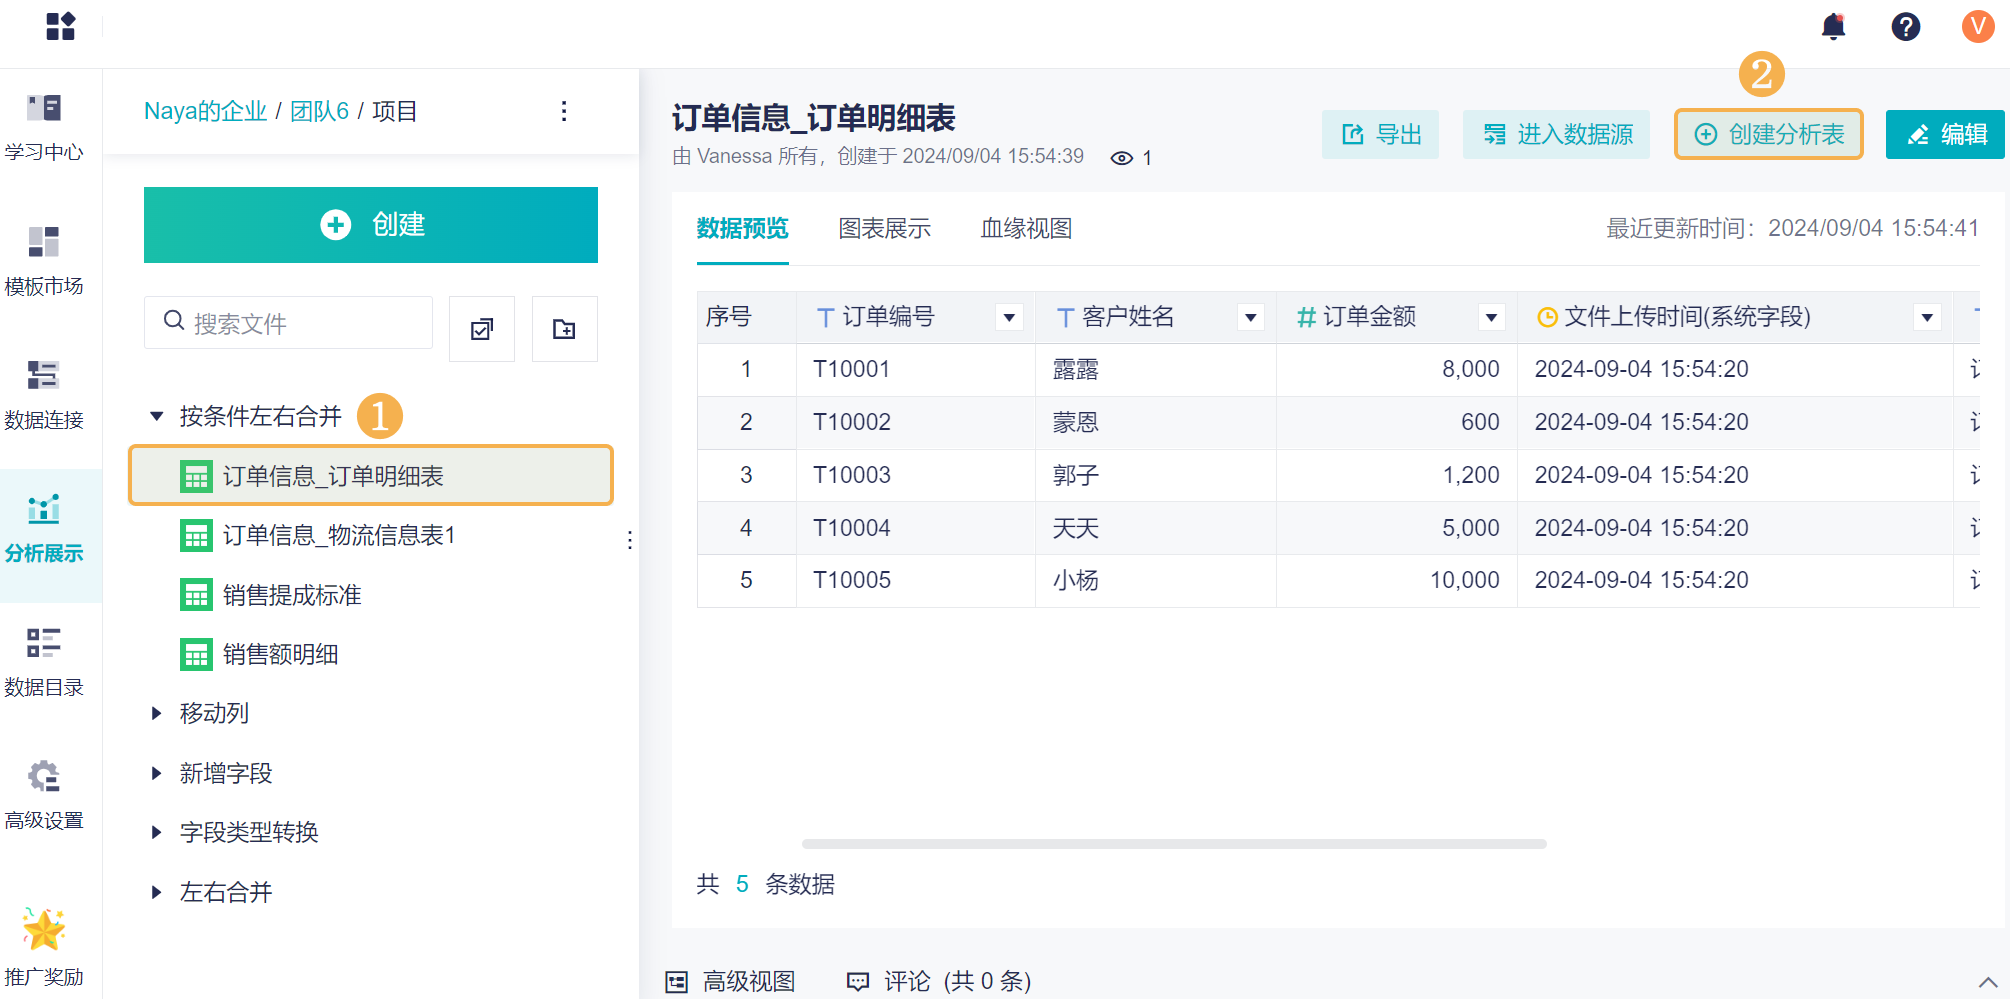Viewport: 2010px width, 999px height.
Task: Open 高级设置 gear in sidebar
Action: (x=44, y=794)
